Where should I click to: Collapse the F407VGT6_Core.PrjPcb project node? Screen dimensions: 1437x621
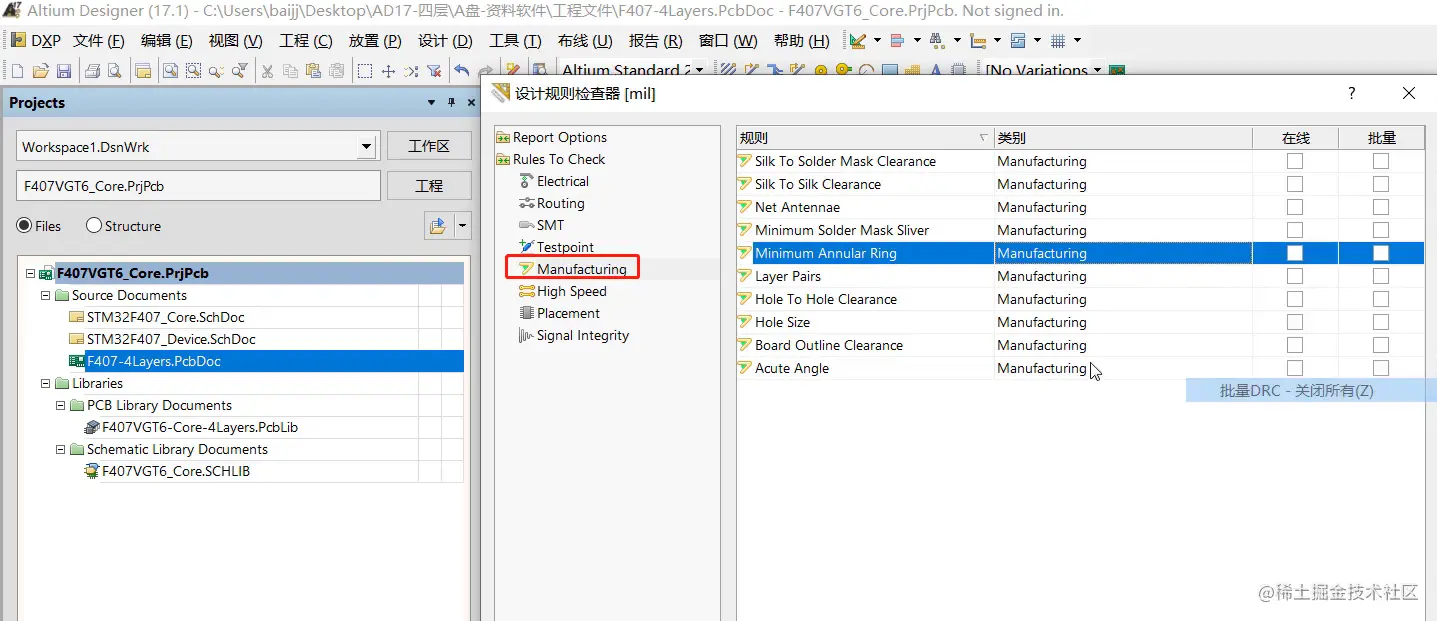pyautogui.click(x=31, y=273)
